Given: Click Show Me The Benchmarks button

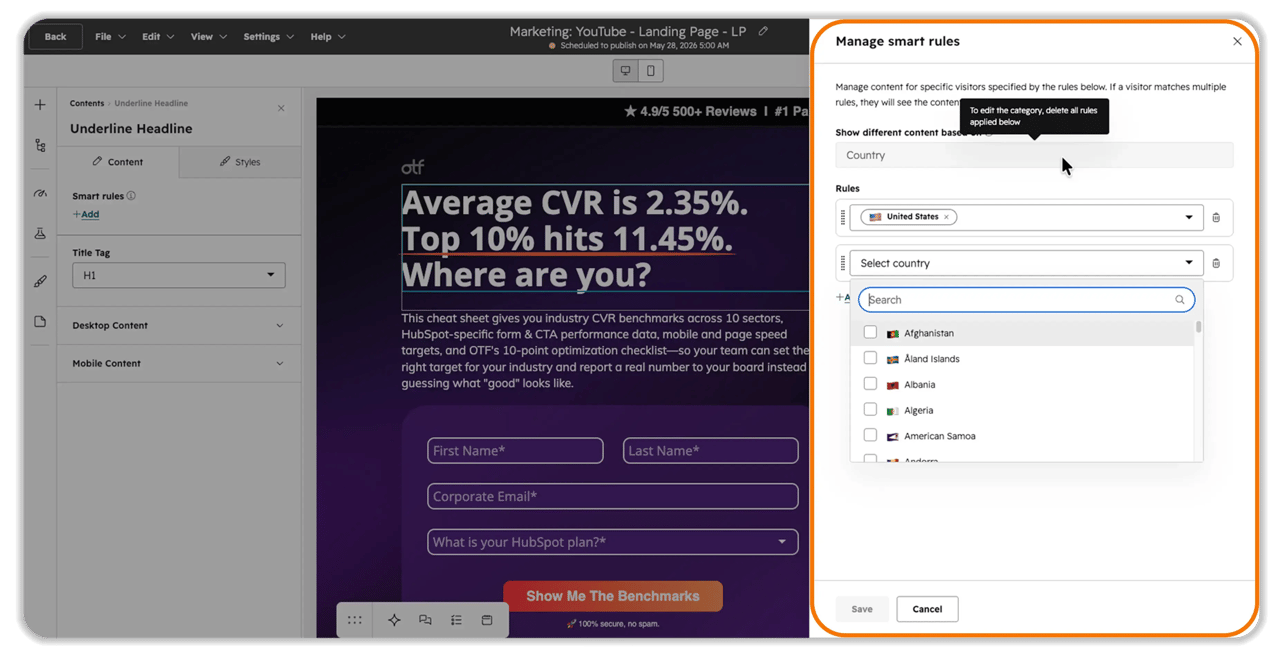Looking at the screenshot, I should tap(612, 596).
